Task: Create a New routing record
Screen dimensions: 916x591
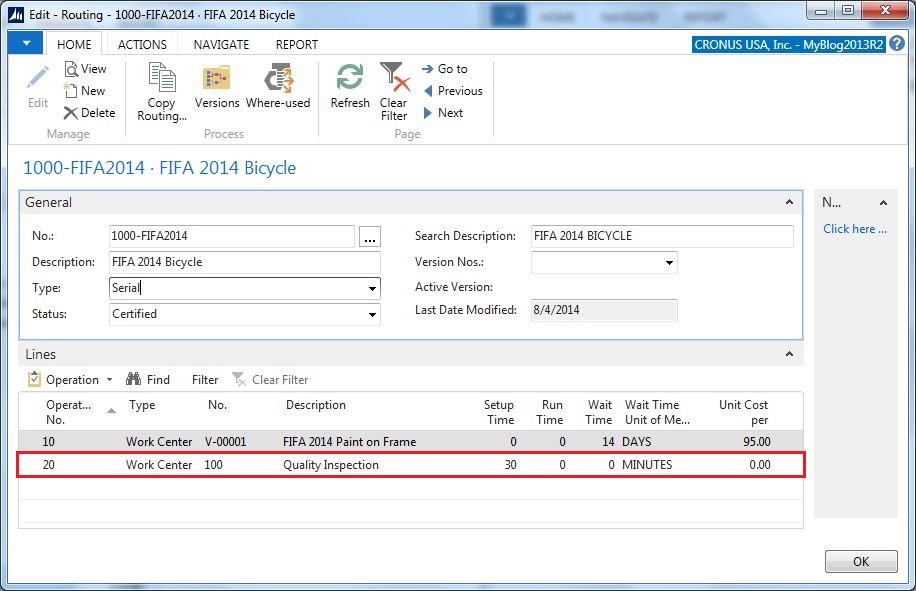Action: pyautogui.click(x=85, y=91)
